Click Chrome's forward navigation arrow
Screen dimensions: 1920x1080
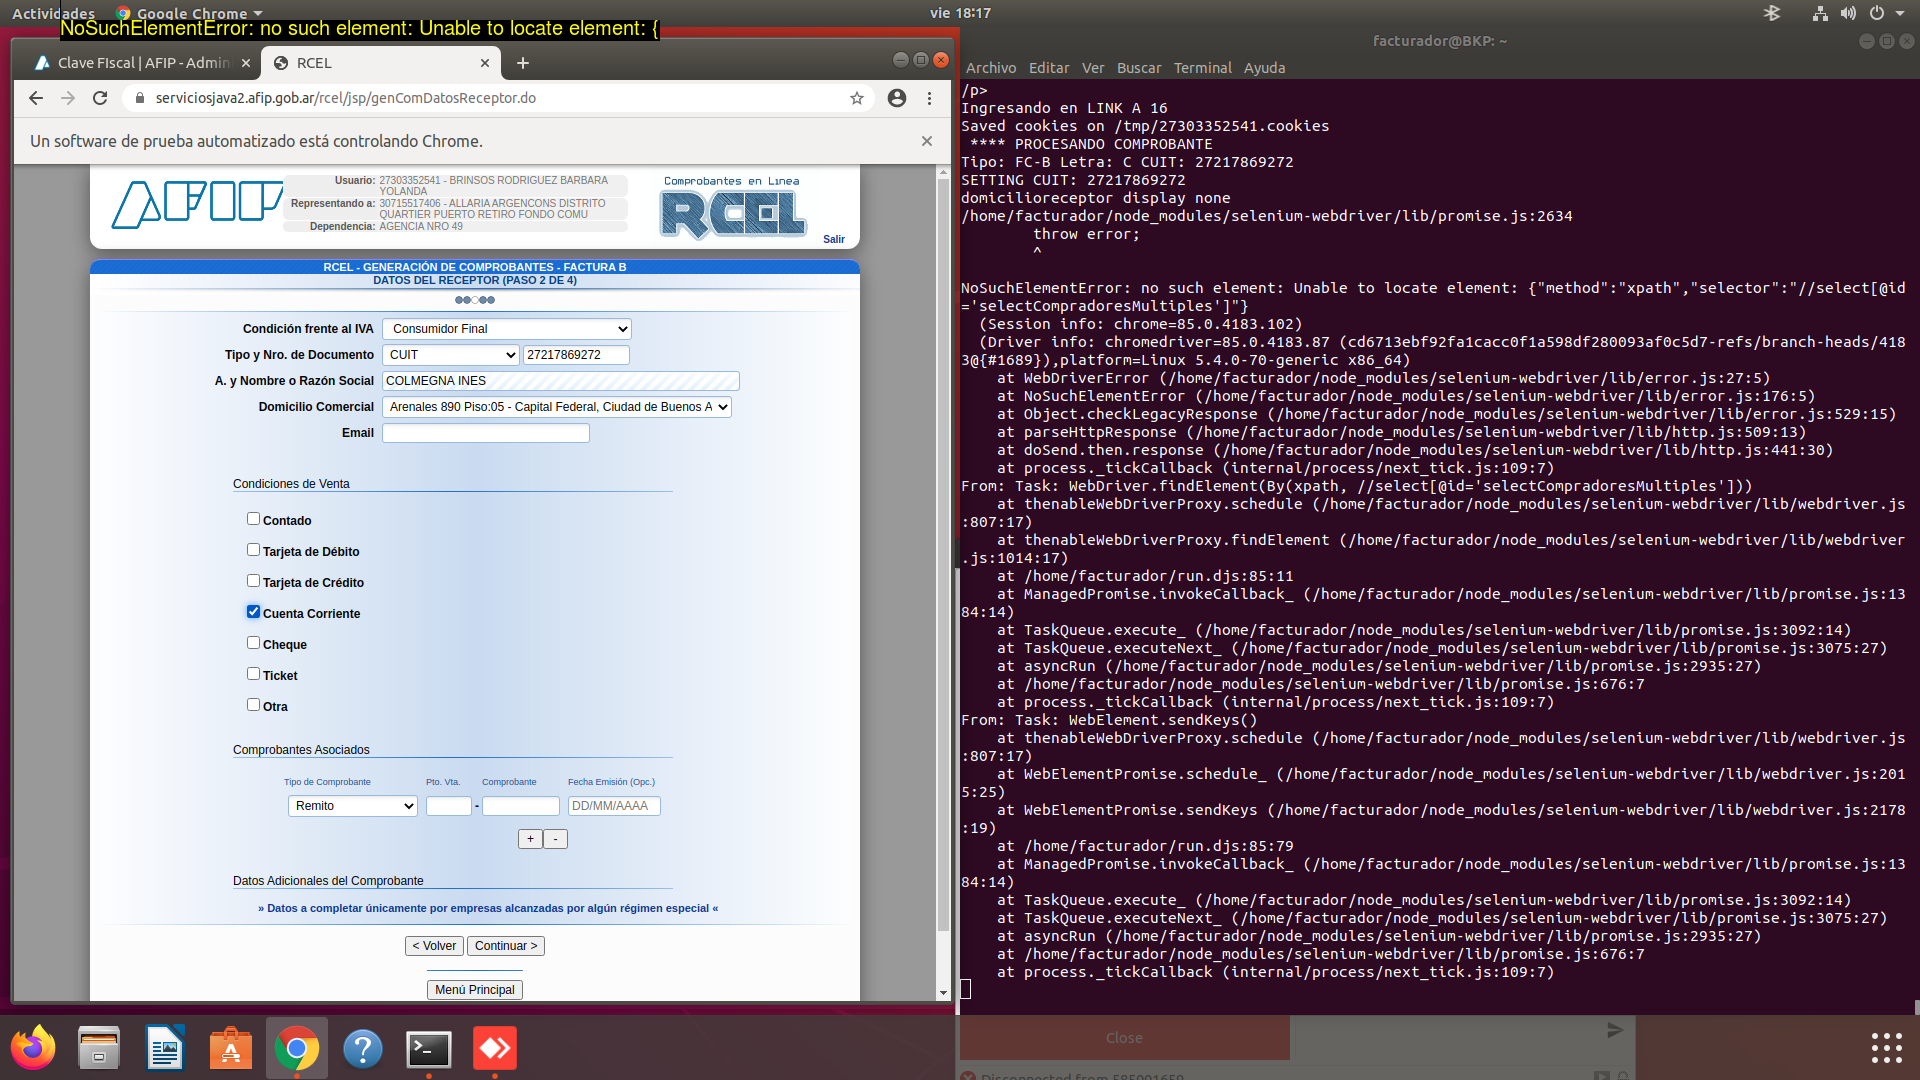click(68, 98)
